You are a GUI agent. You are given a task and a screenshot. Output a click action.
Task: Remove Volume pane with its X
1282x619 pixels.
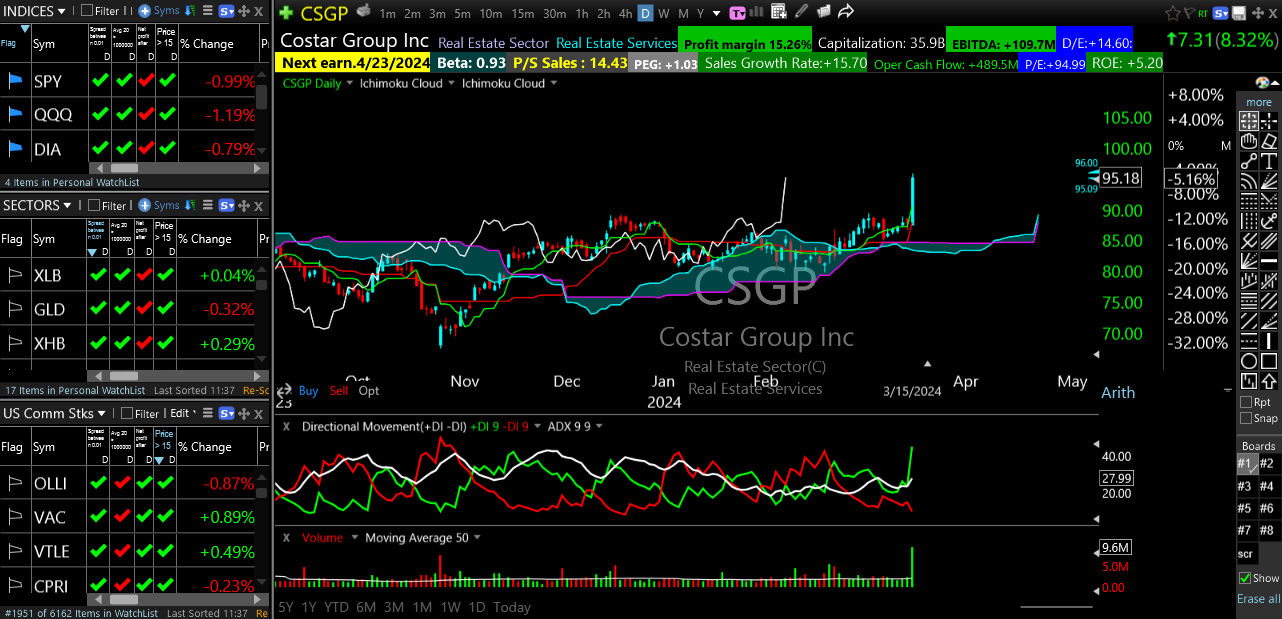click(286, 537)
